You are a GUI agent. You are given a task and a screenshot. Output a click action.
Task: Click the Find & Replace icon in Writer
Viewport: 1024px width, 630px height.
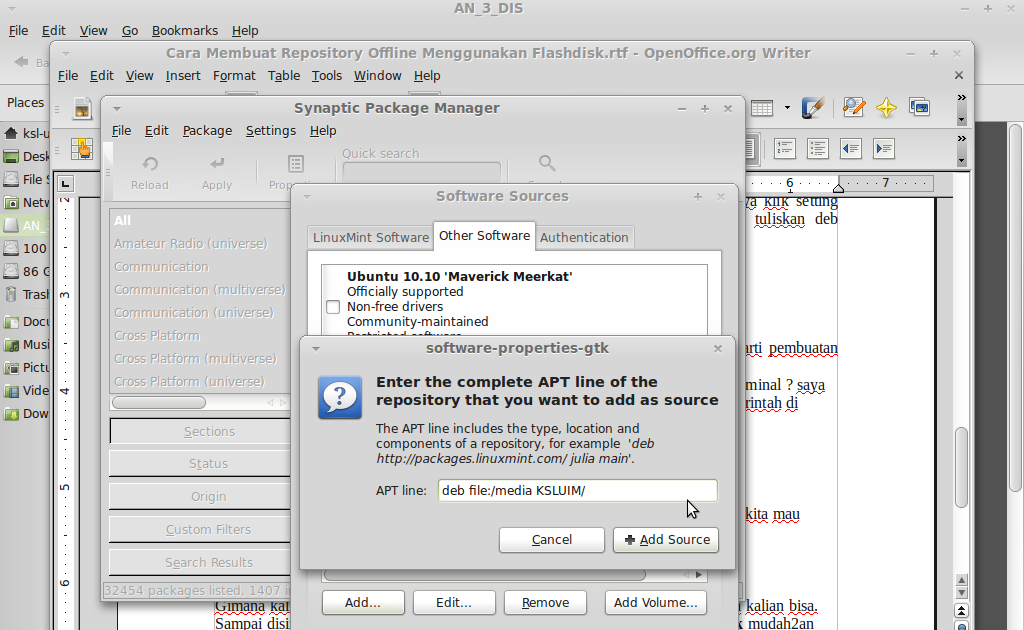(854, 107)
